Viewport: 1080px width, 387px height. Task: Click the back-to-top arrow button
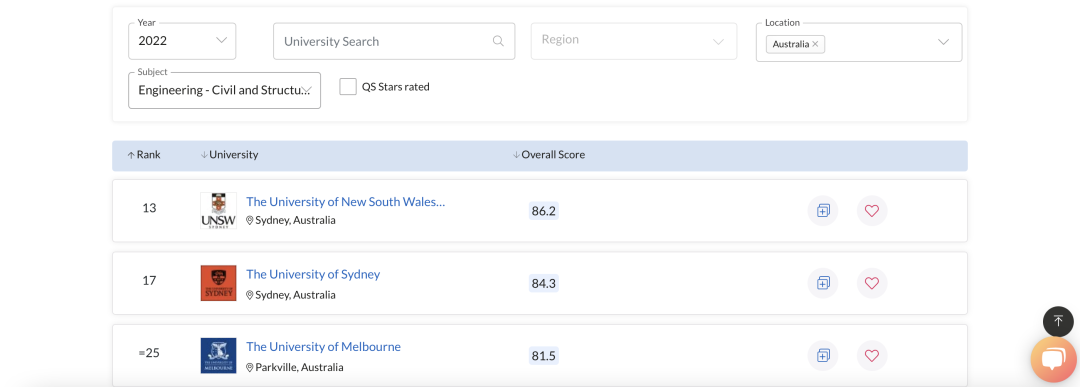click(1059, 321)
